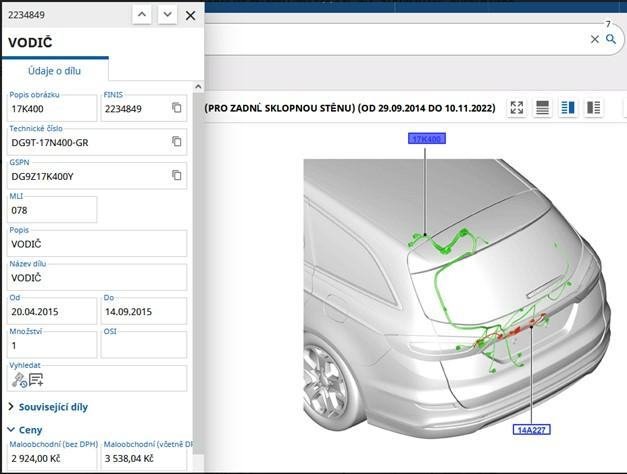Click the Množství quantity field
This screenshot has width=627, height=474.
[52, 344]
